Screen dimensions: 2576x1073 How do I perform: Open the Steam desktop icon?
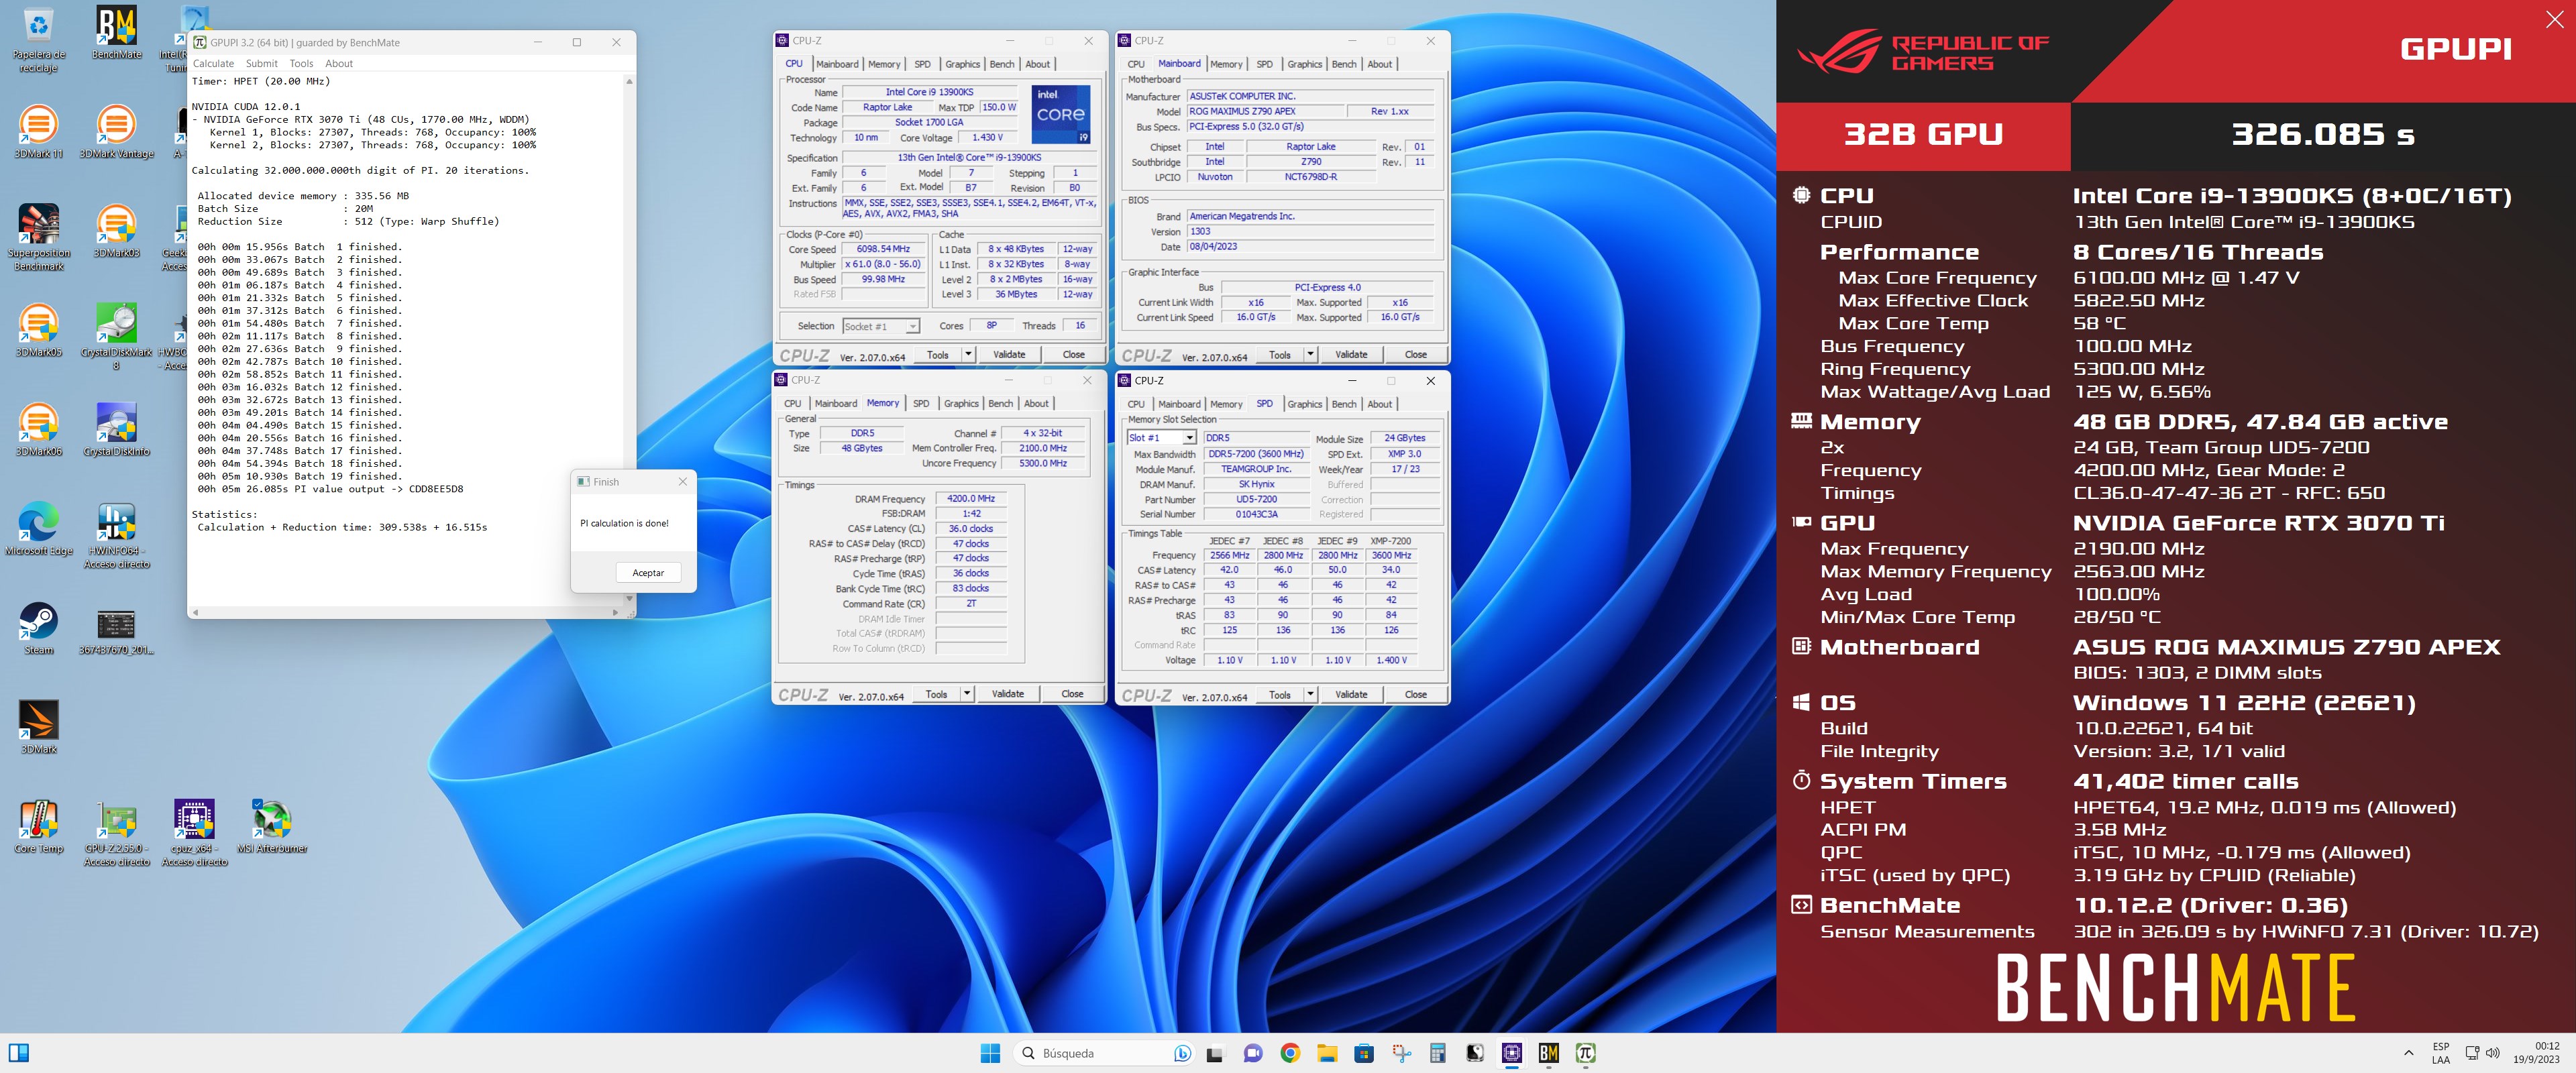click(x=38, y=628)
